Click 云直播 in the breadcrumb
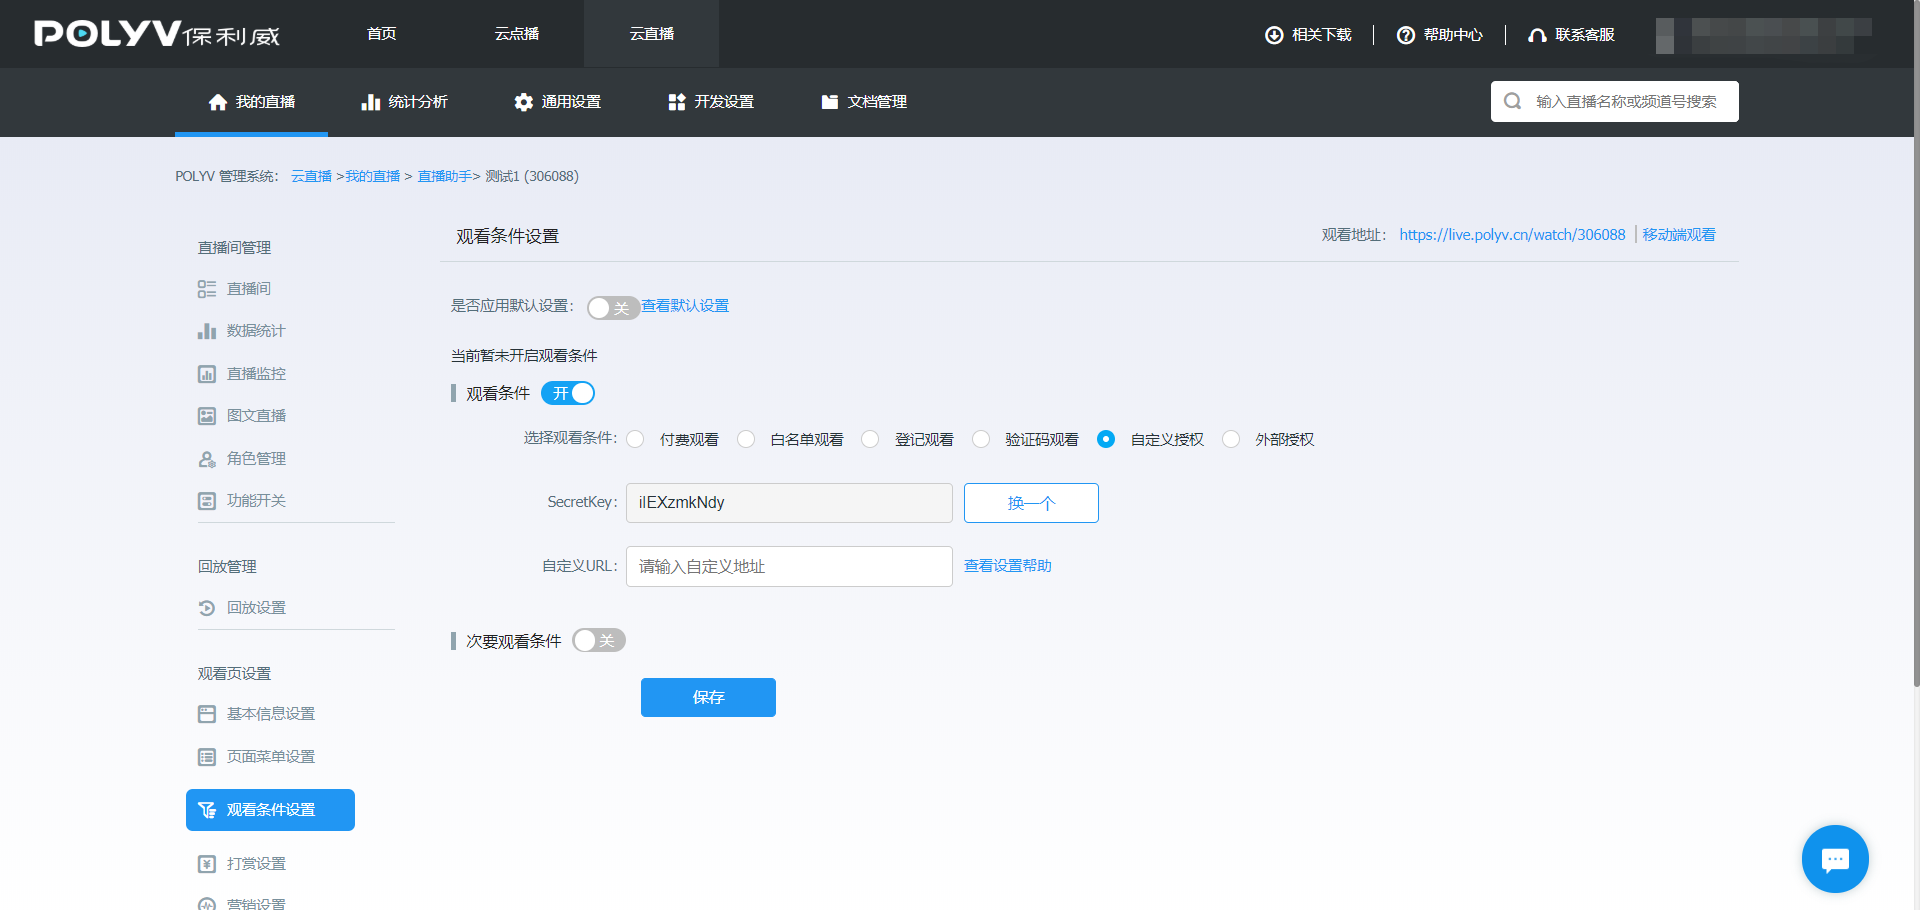The width and height of the screenshot is (1920, 910). pyautogui.click(x=311, y=176)
